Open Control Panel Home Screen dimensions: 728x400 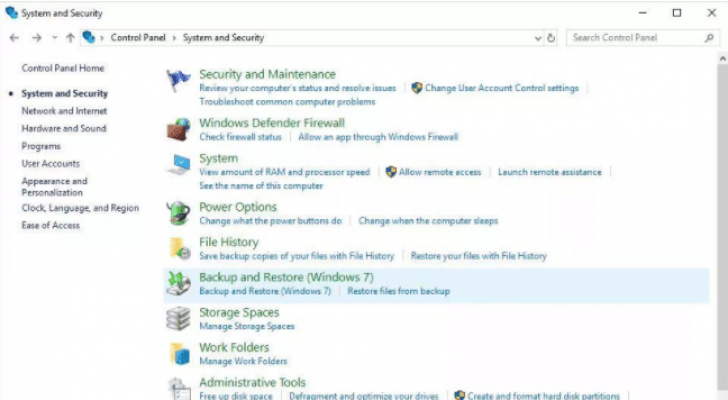(63, 68)
